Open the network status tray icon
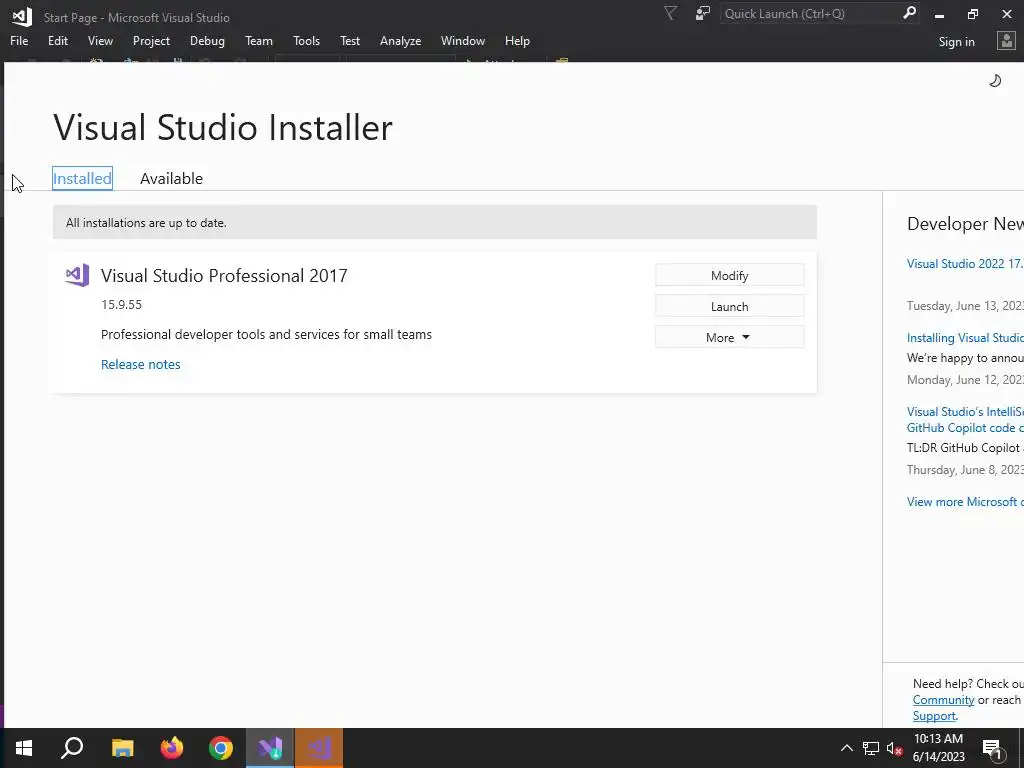 pyautogui.click(x=871, y=748)
